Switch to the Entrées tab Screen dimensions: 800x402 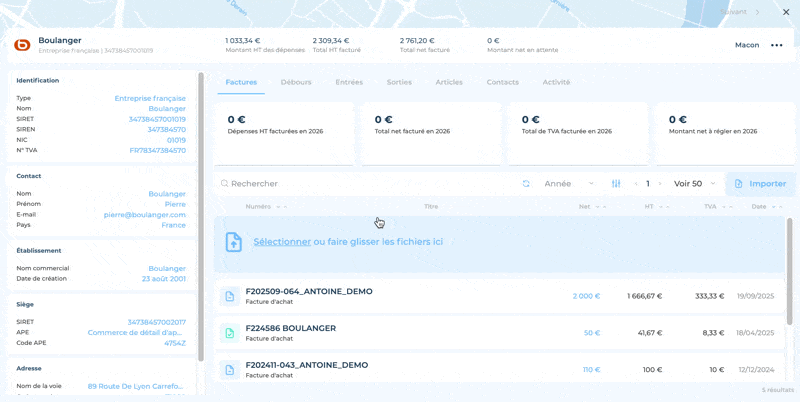(x=349, y=82)
